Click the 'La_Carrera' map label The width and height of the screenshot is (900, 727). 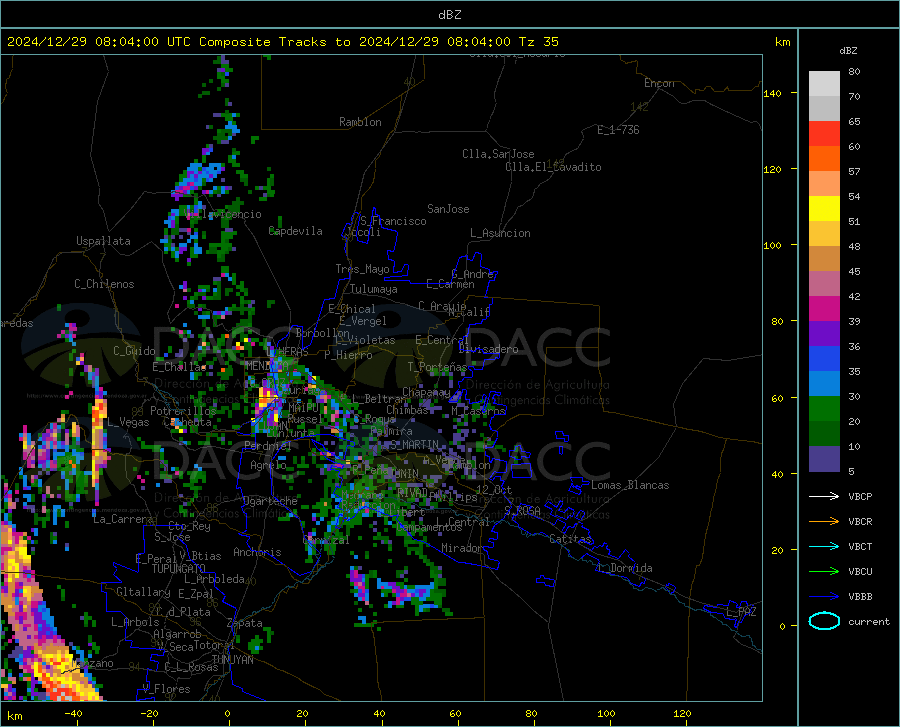point(123,519)
